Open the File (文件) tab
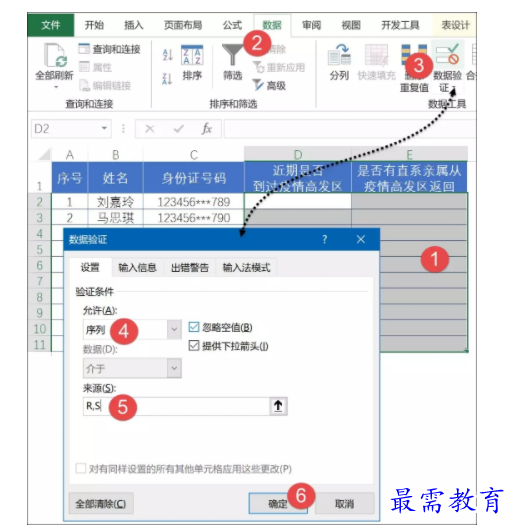This screenshot has width=512, height=532. (51, 25)
